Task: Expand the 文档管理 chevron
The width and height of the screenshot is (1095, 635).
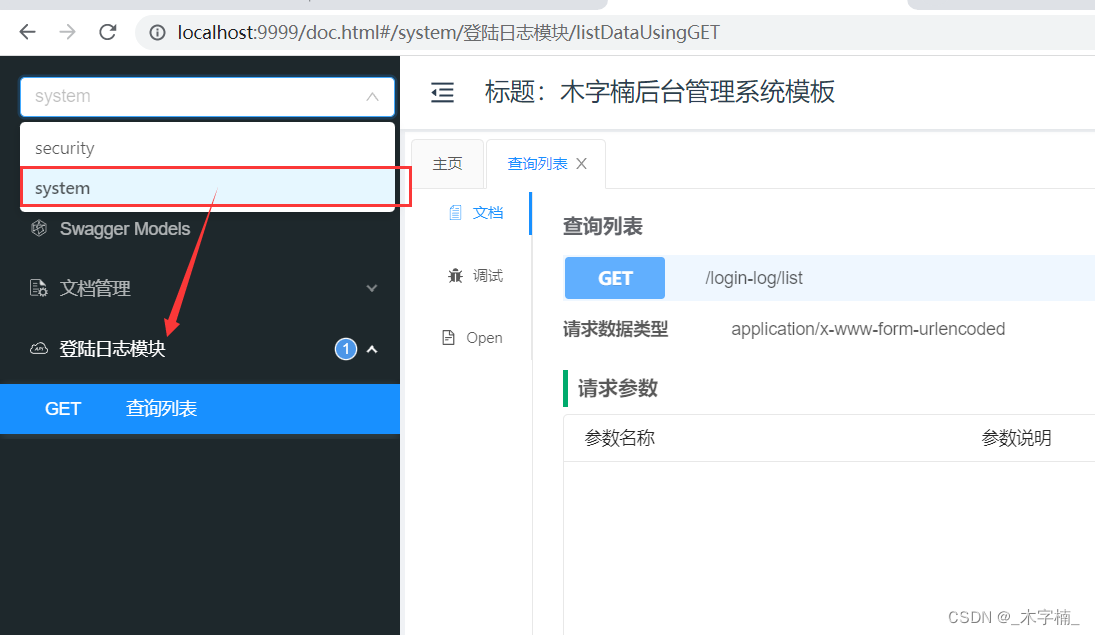Action: (x=372, y=288)
